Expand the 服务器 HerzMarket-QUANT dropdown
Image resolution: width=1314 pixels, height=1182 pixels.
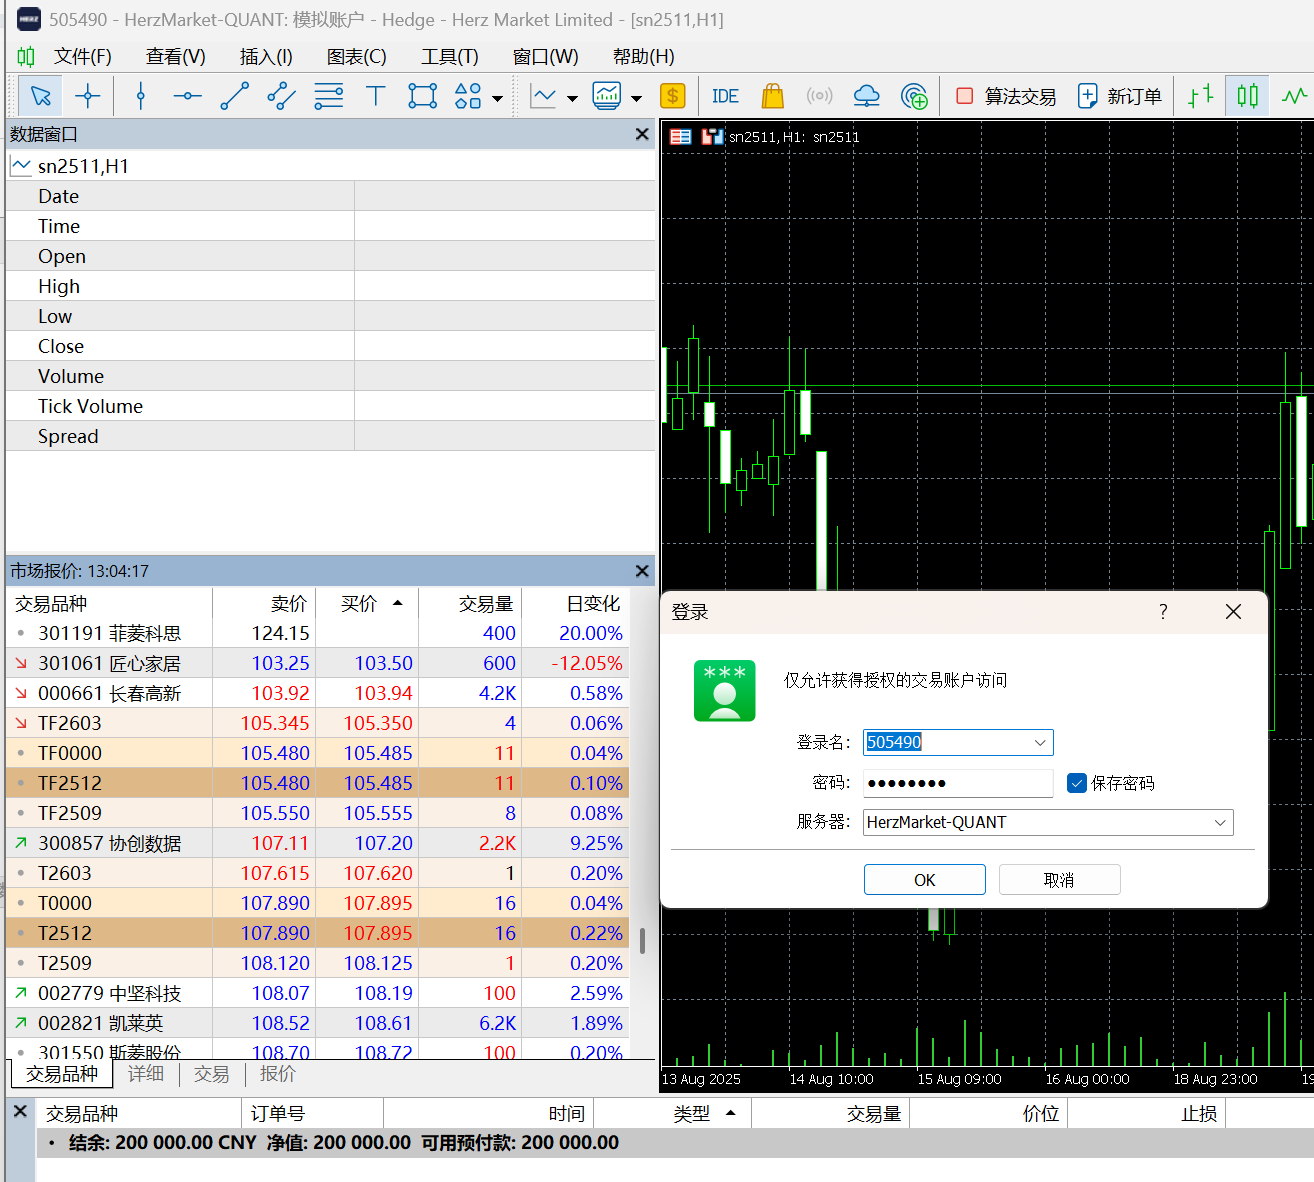coord(1220,822)
